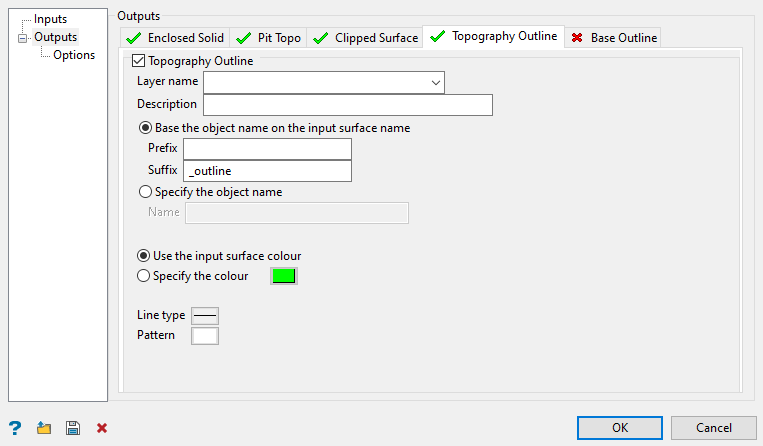Click the green colour swatch
763x446 pixels.
tap(284, 276)
